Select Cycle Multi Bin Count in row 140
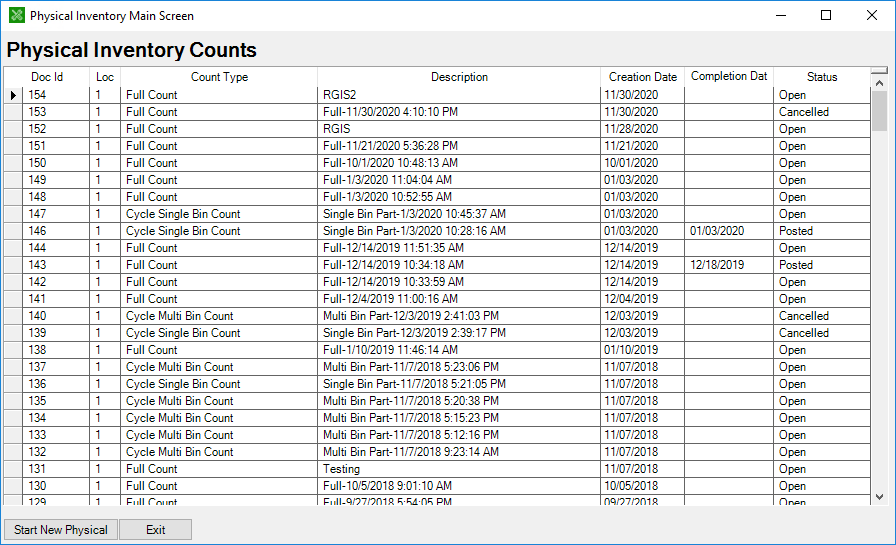 (x=219, y=316)
